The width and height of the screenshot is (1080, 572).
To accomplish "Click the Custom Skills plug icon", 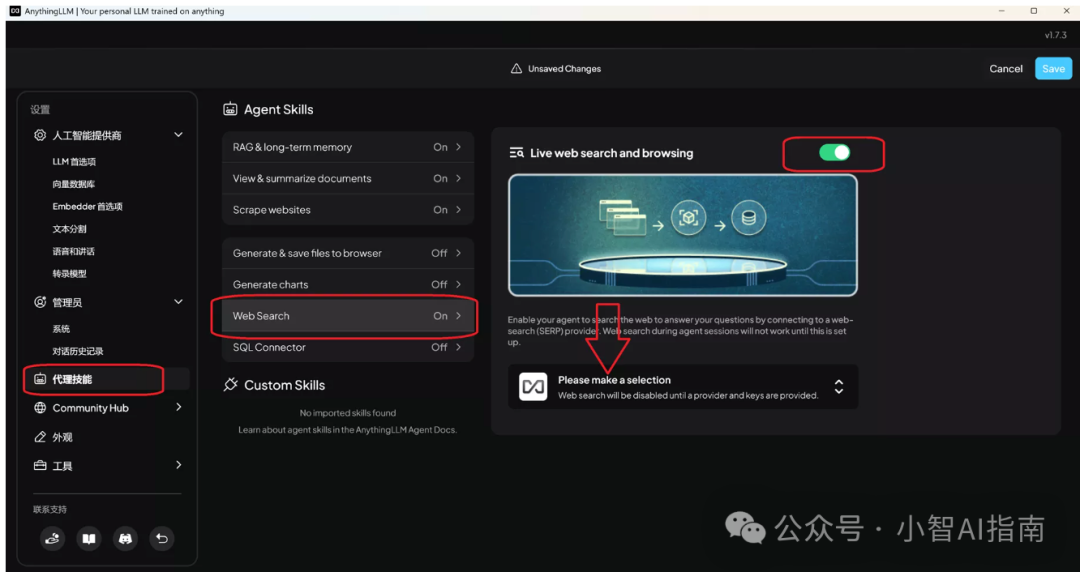I will 230,385.
